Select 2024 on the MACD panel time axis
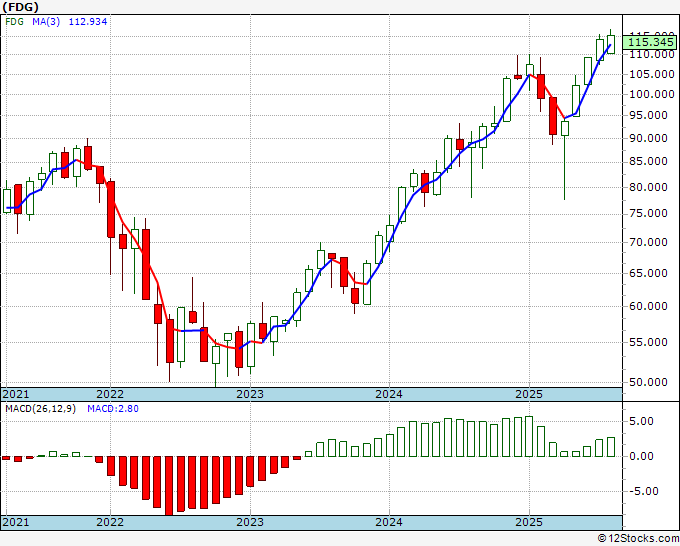The width and height of the screenshot is (680, 546). tap(389, 522)
